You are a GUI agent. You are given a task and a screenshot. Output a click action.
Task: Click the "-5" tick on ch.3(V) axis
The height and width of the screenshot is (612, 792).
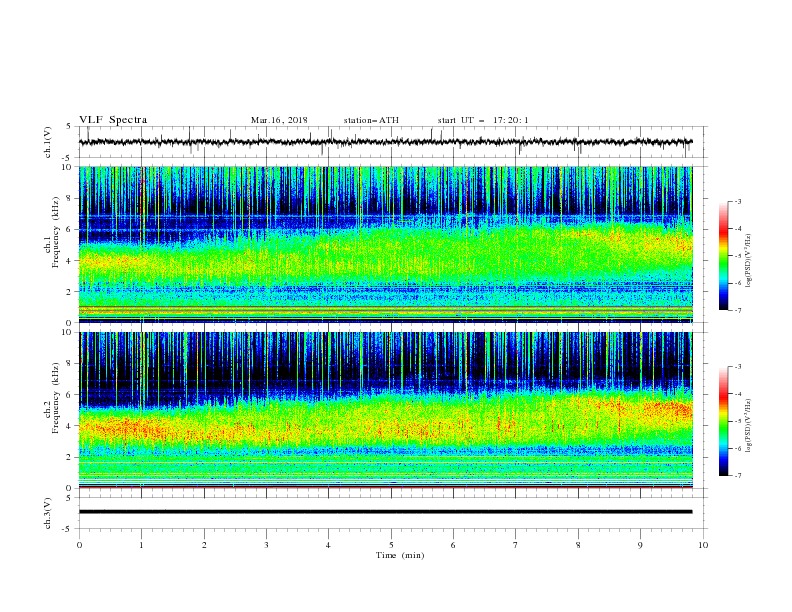pos(68,529)
